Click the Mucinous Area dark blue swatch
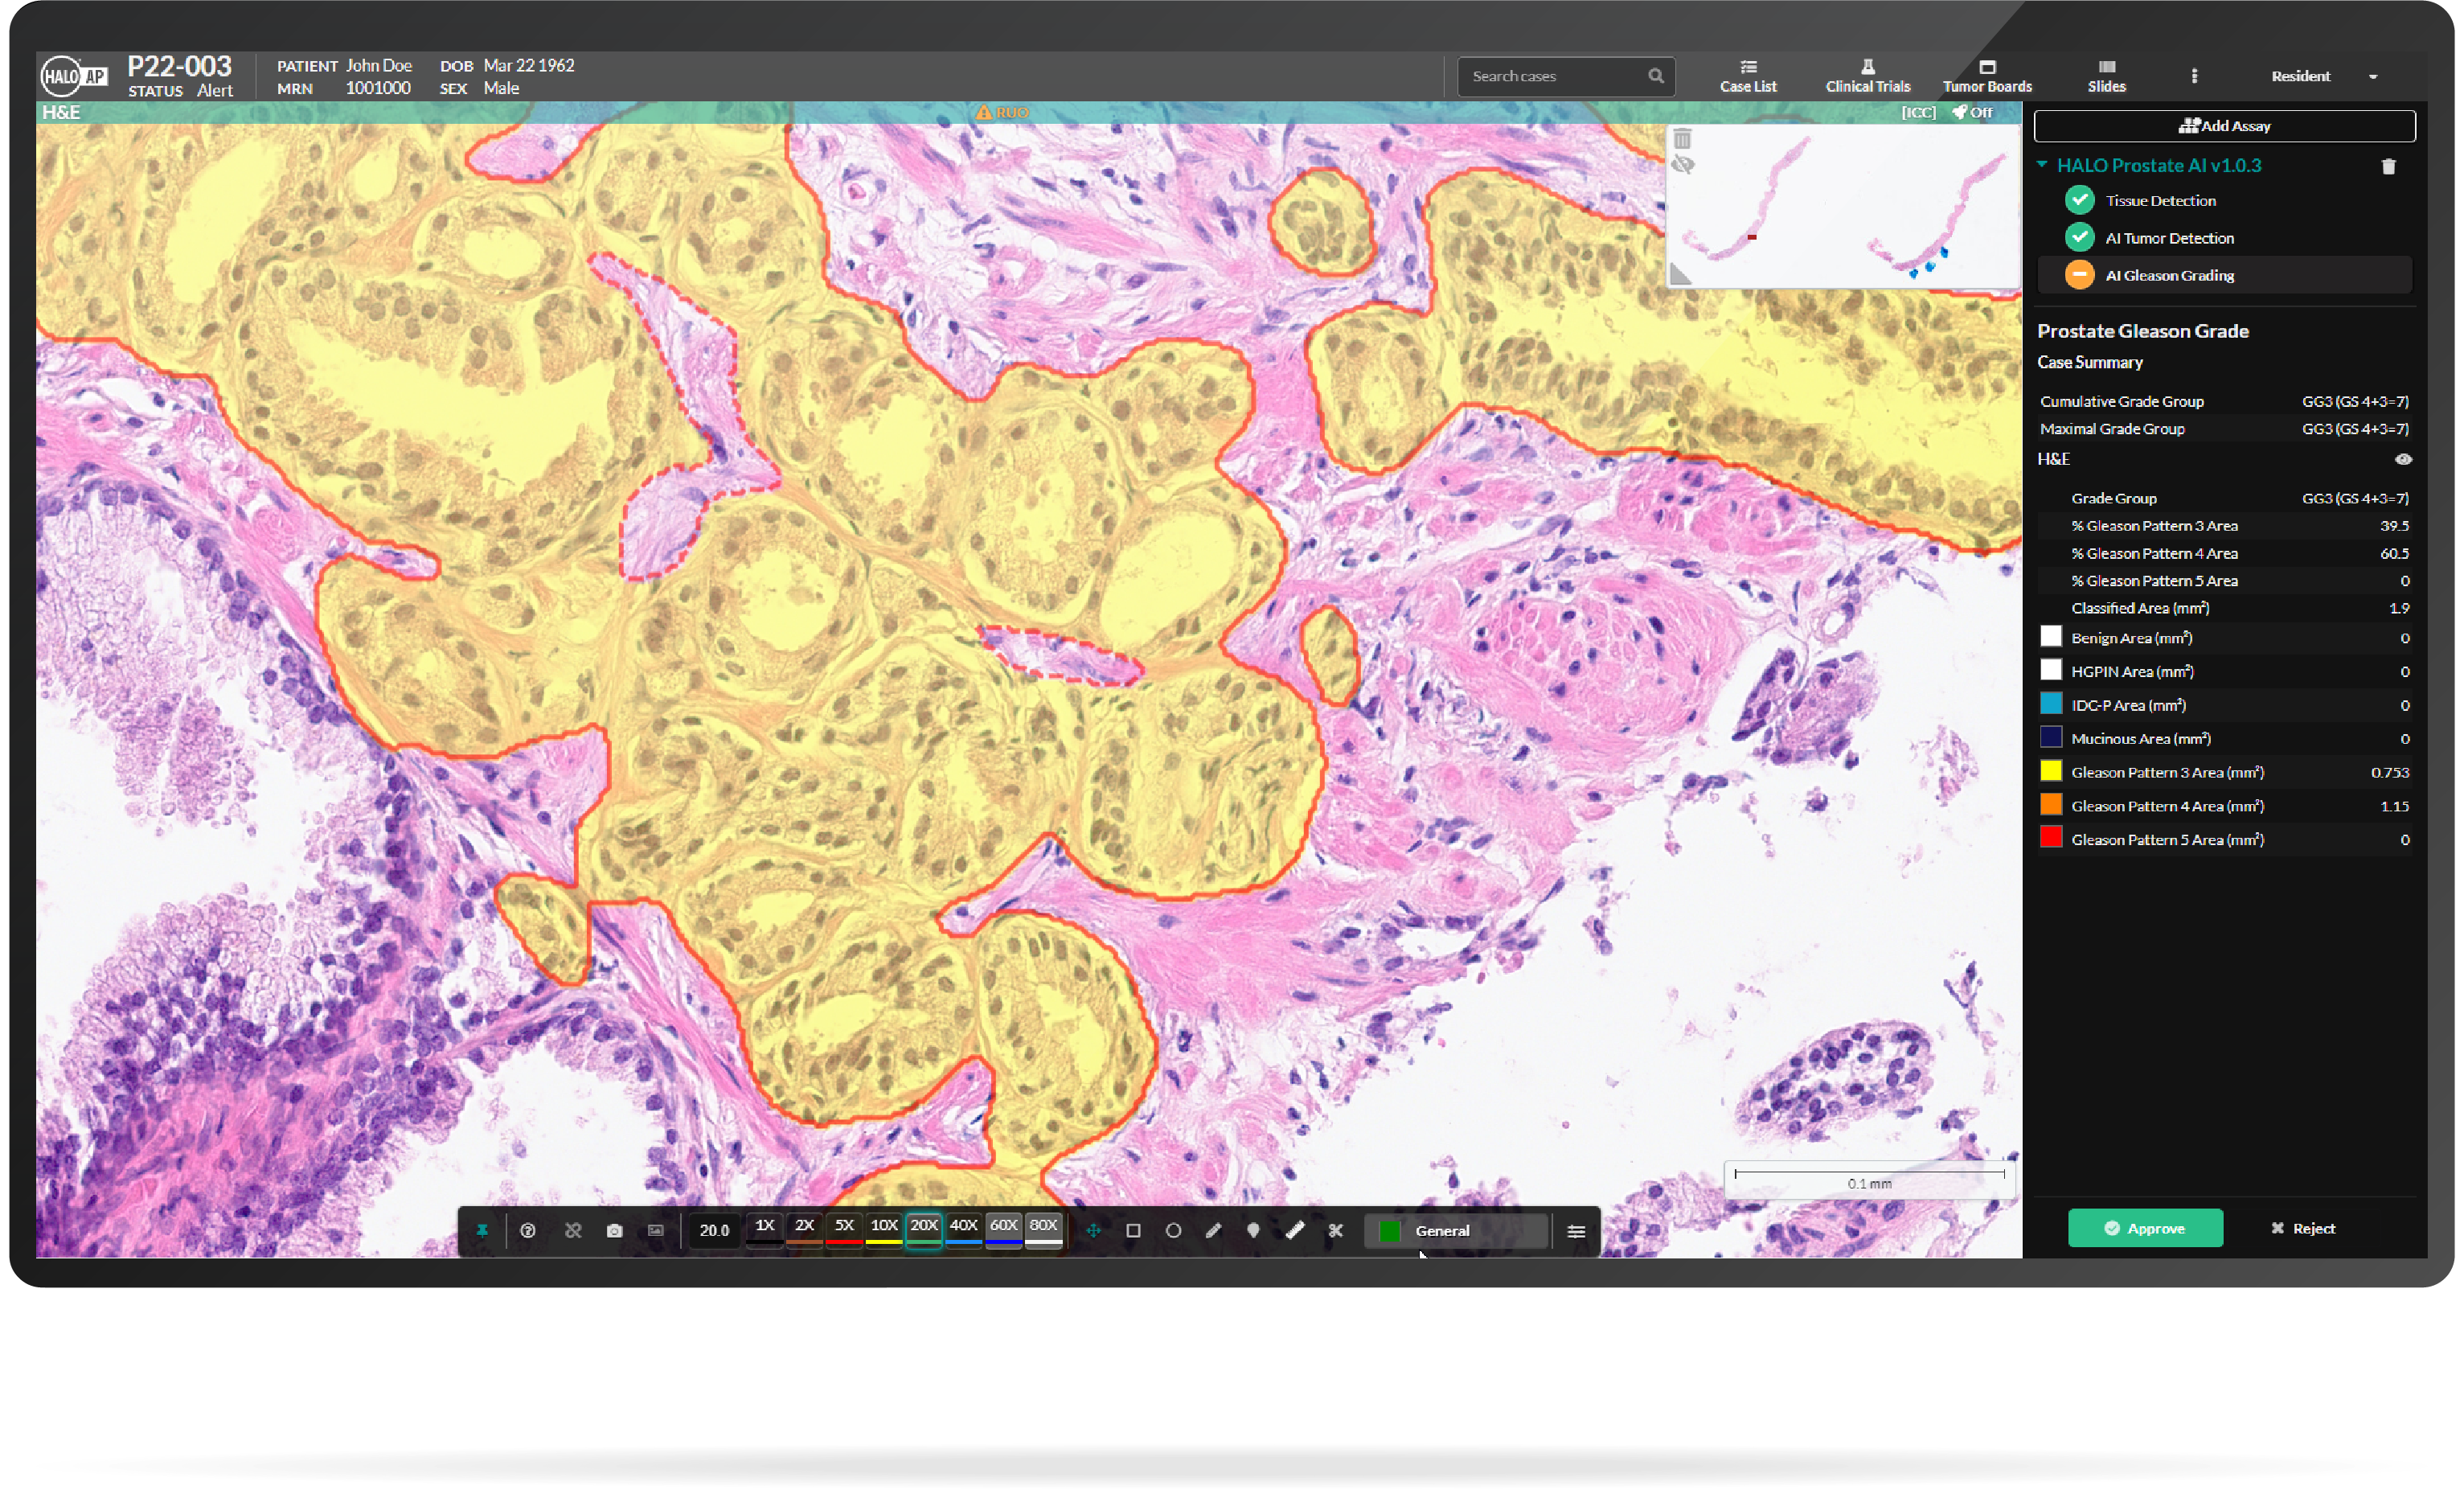 tap(2051, 737)
